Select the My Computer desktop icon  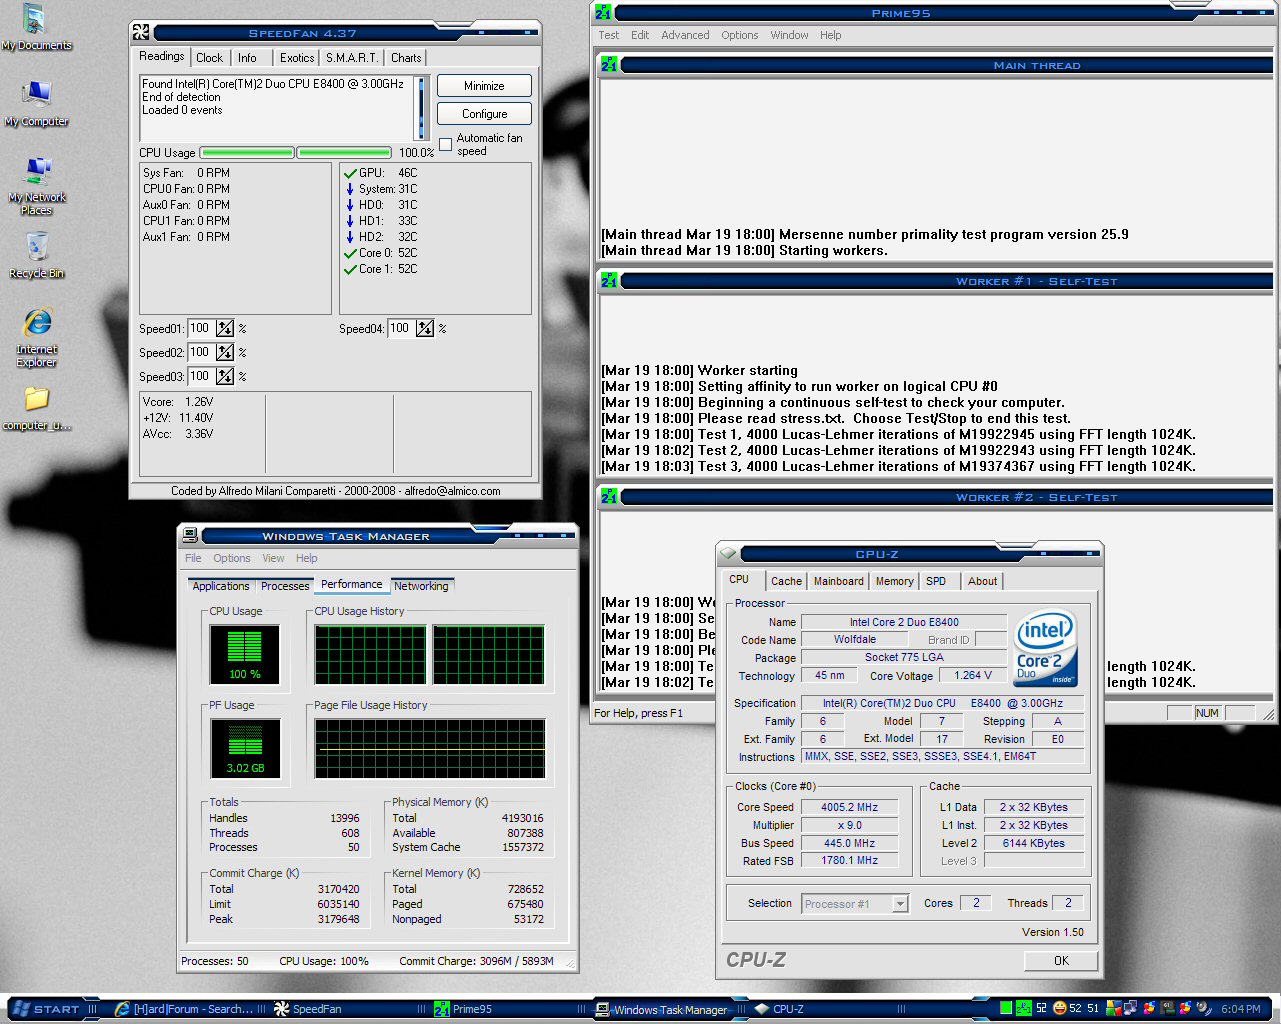point(36,104)
